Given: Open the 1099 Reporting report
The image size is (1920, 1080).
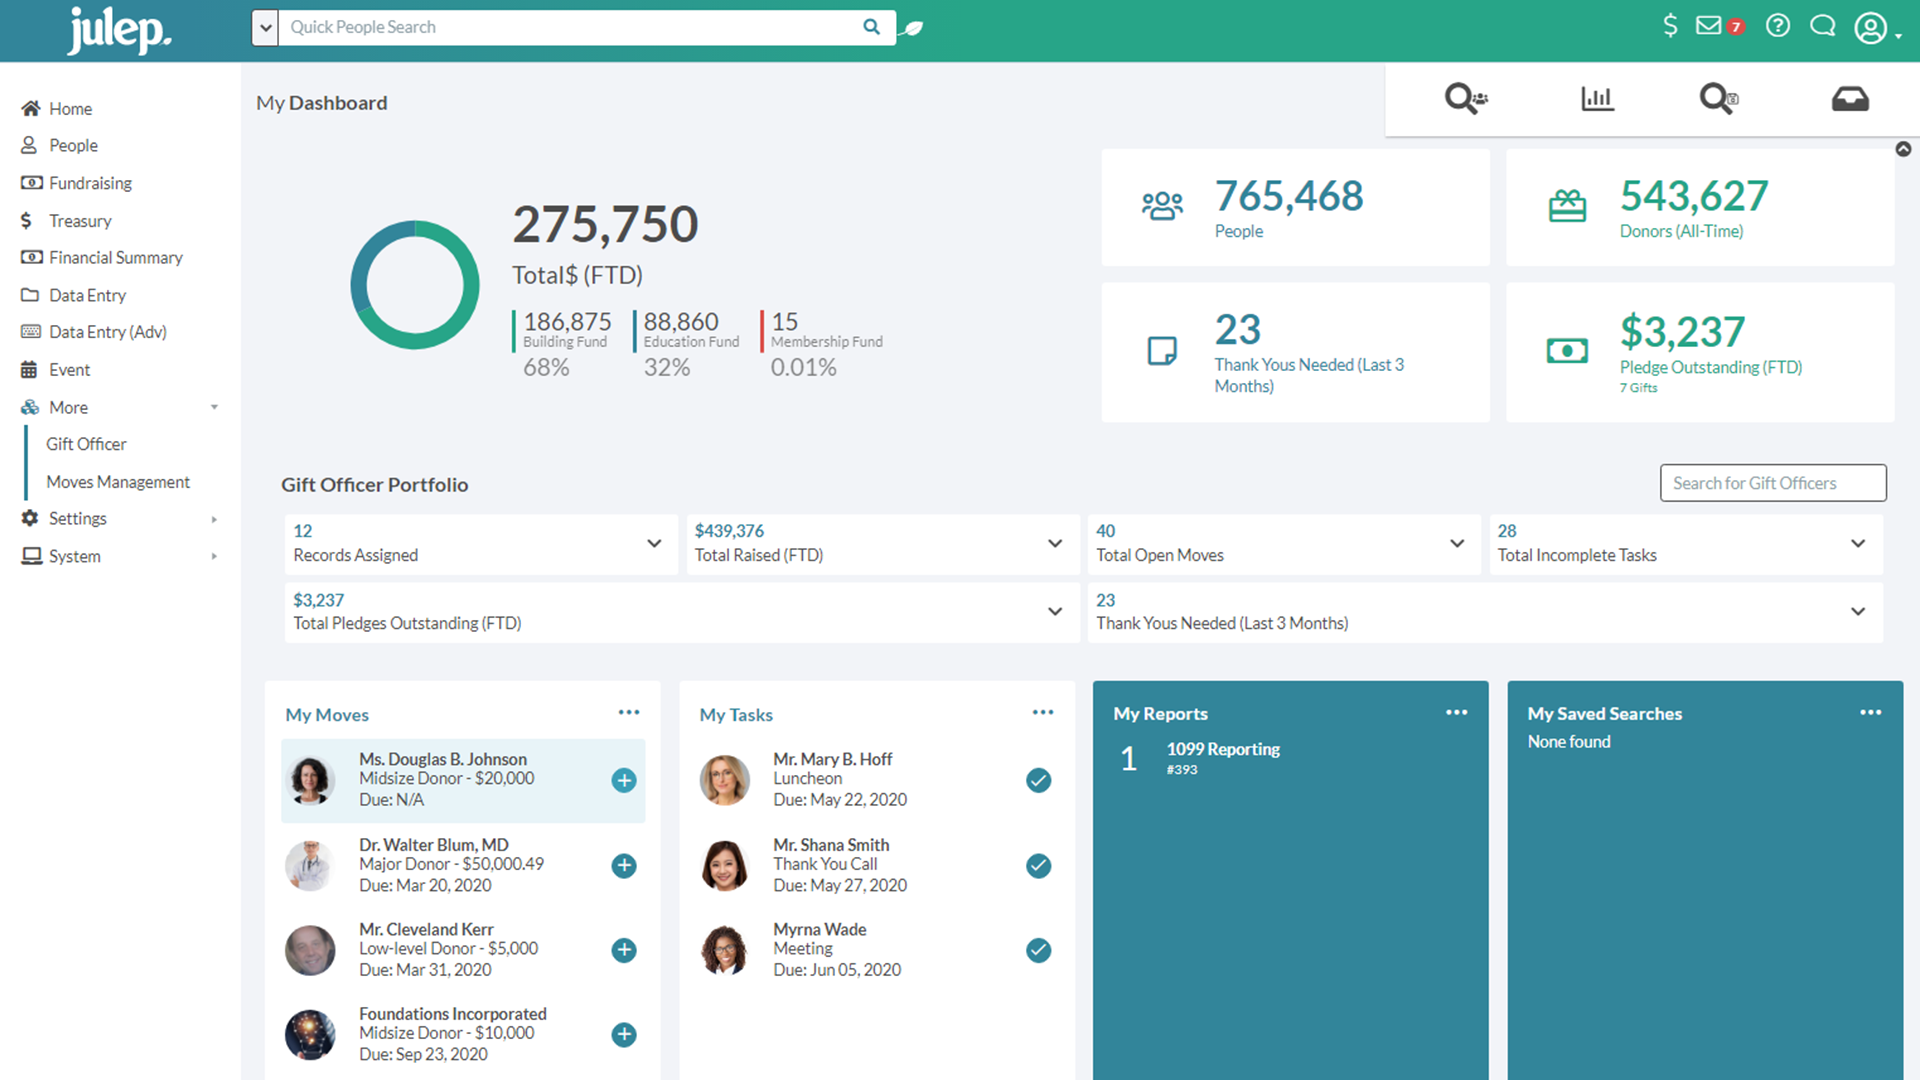Looking at the screenshot, I should [x=1223, y=748].
